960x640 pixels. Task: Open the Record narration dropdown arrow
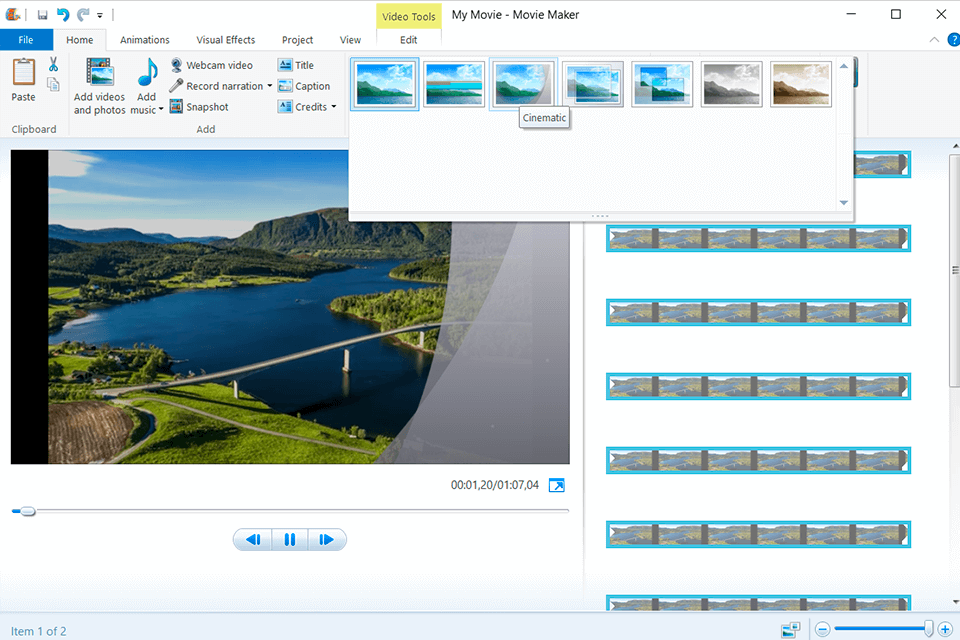pos(270,86)
